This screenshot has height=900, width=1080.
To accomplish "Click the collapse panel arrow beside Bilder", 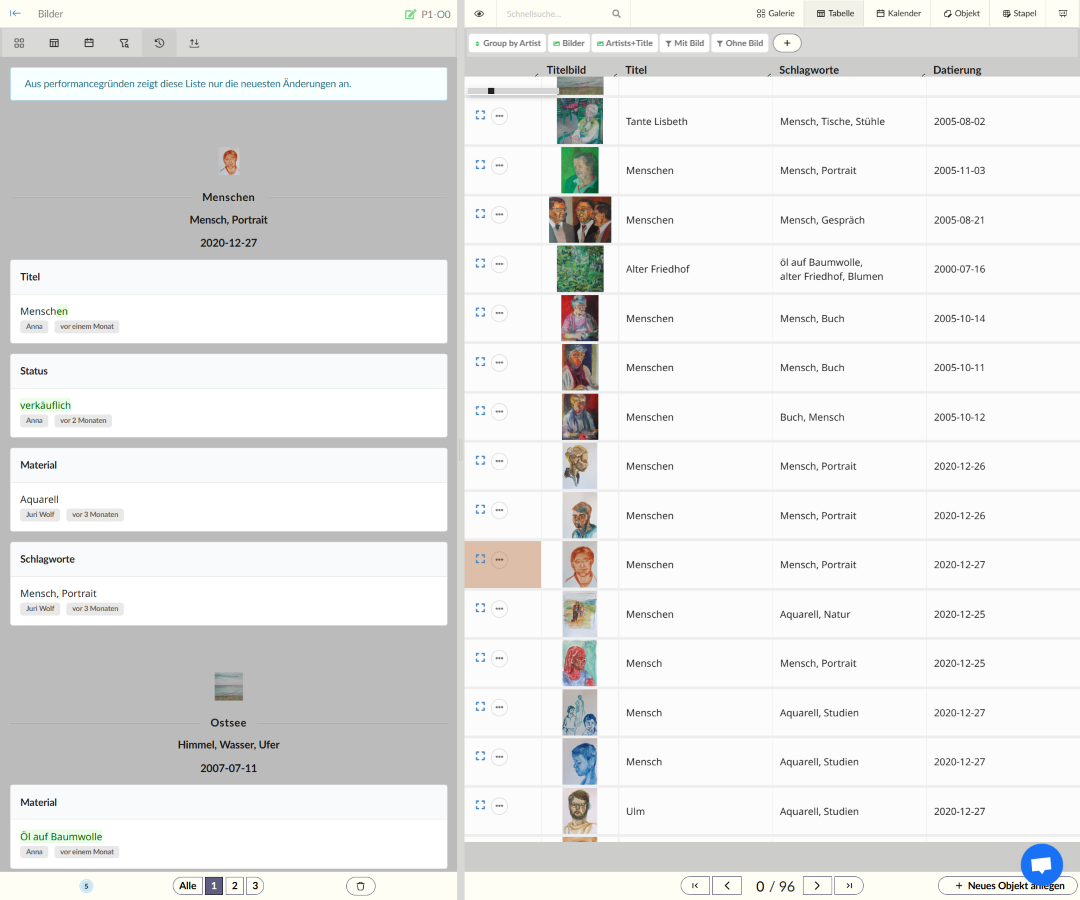I will (x=15, y=14).
